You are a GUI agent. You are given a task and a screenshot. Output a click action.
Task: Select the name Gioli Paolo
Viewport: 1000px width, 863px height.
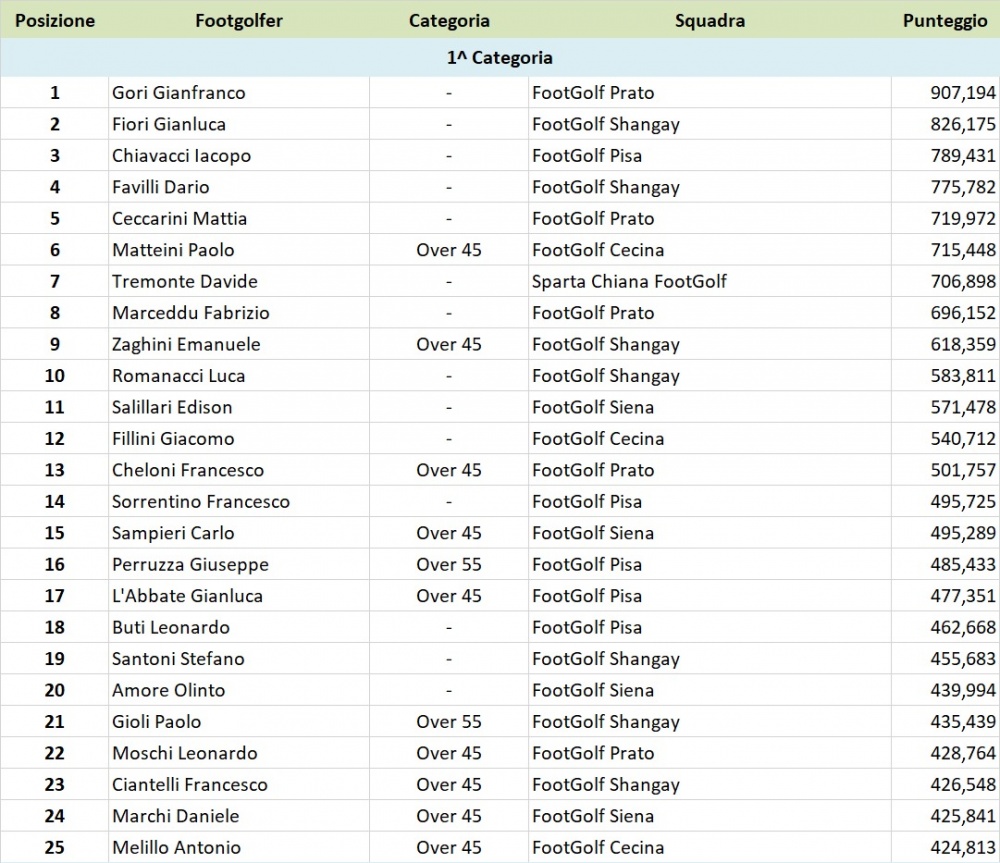tap(157, 722)
